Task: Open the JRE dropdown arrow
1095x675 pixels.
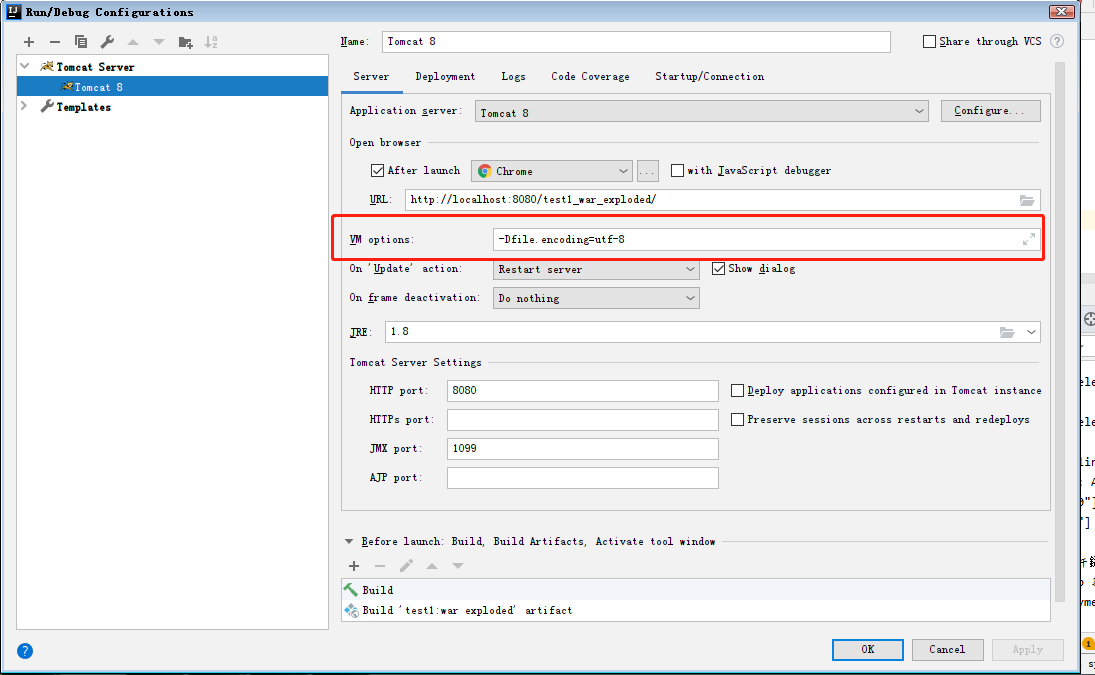Action: pos(1031,332)
